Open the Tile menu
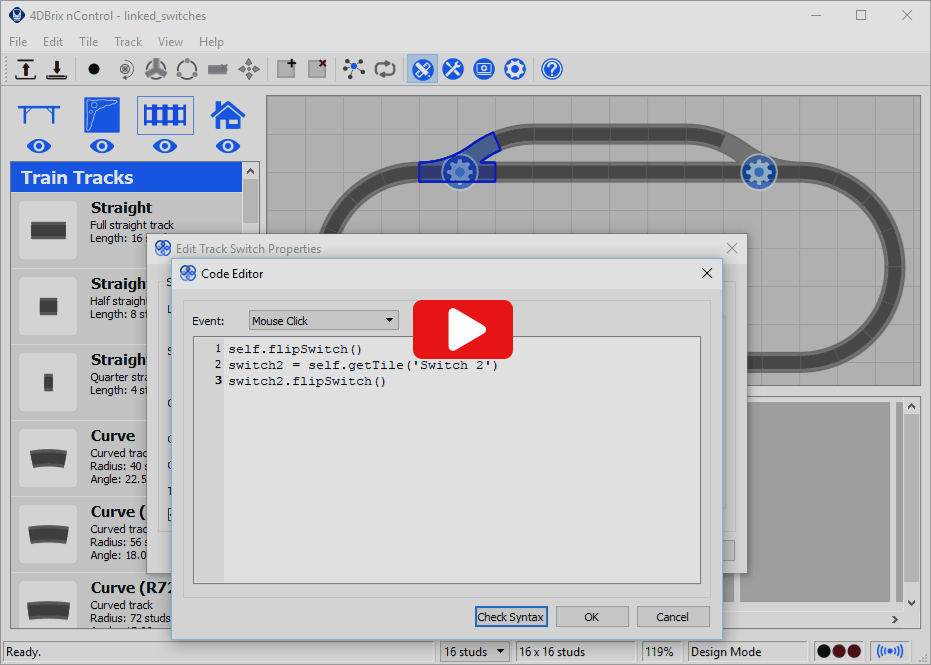The width and height of the screenshot is (931, 665). tap(88, 42)
